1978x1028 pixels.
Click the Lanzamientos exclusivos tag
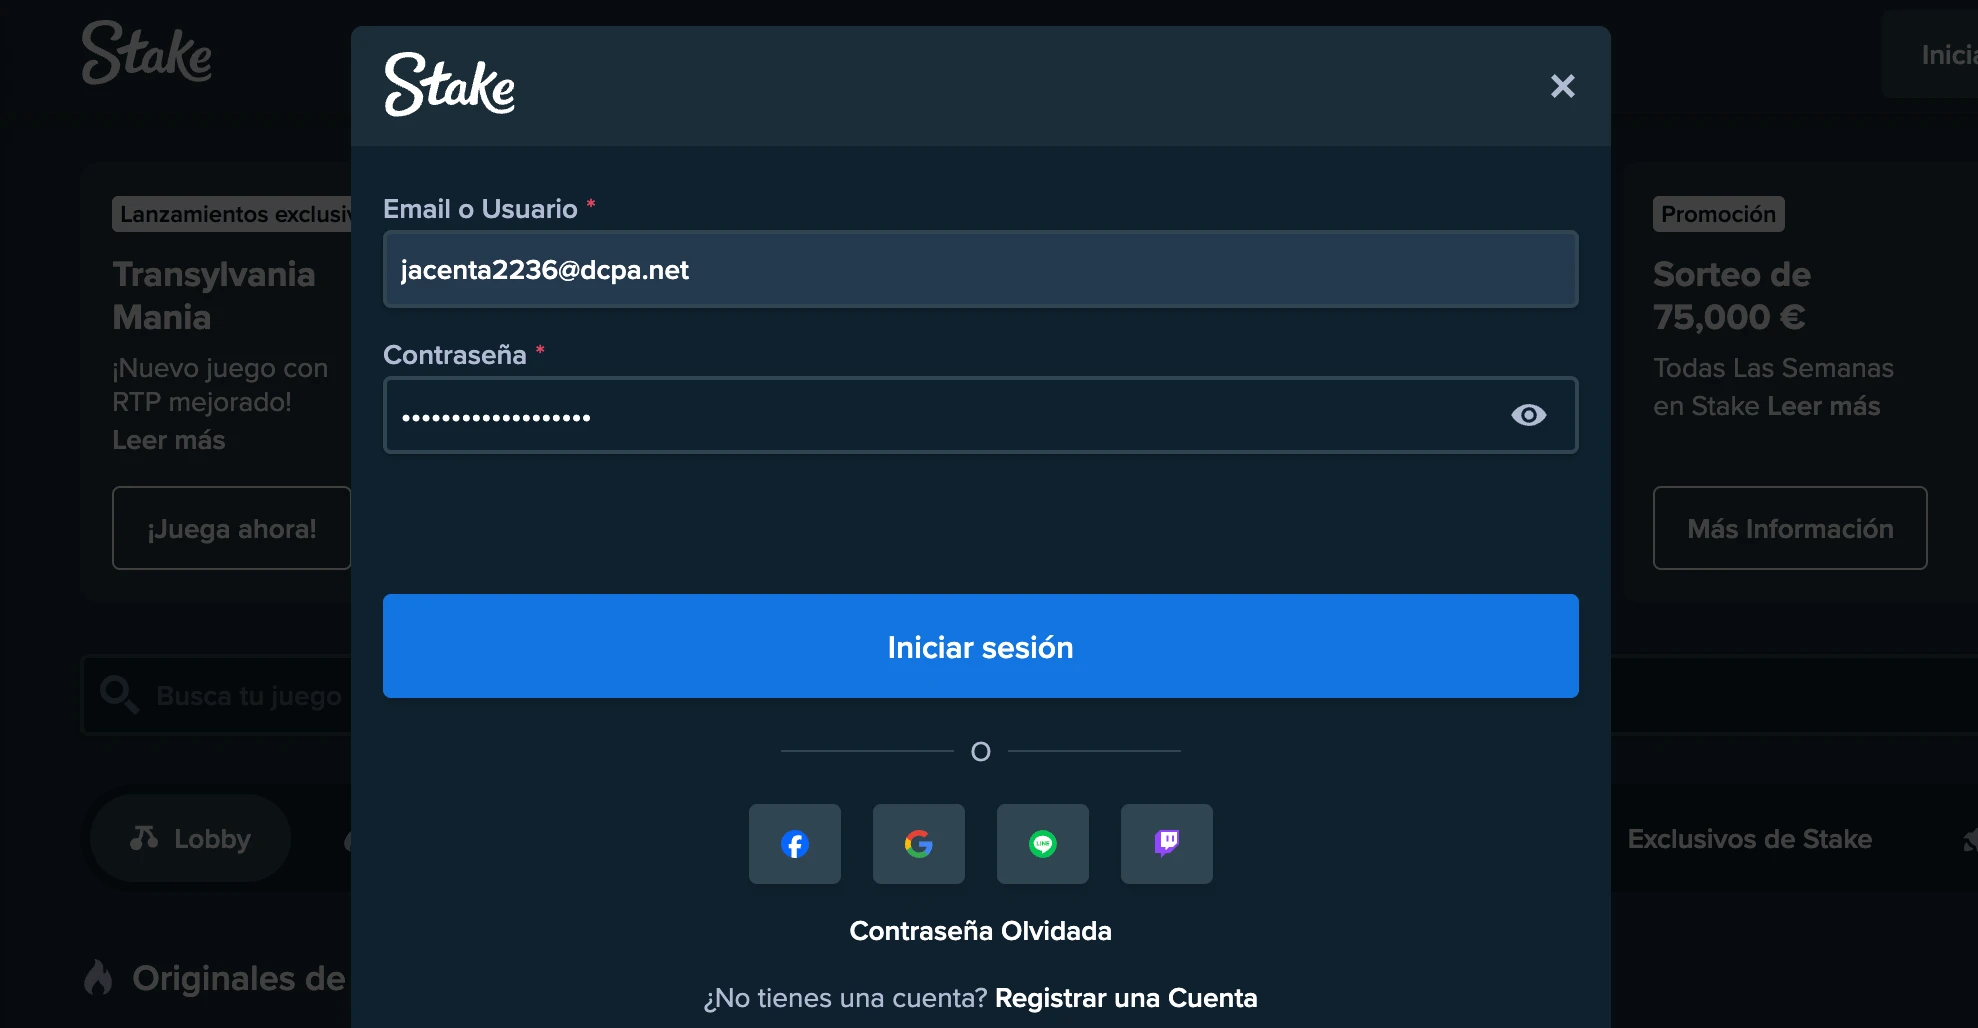tap(232, 214)
